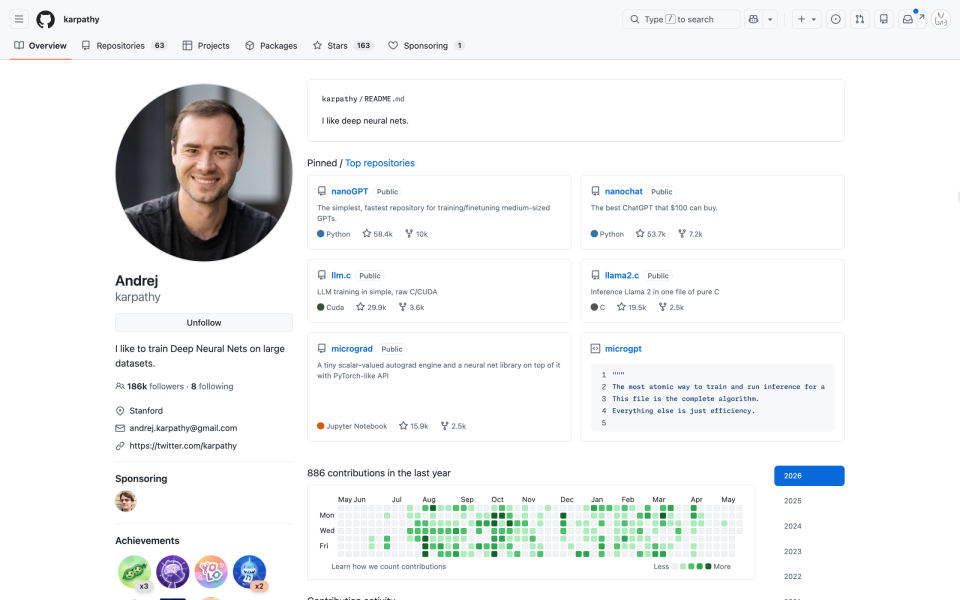Open the micrograd repository
960x600 pixels.
pyautogui.click(x=351, y=348)
